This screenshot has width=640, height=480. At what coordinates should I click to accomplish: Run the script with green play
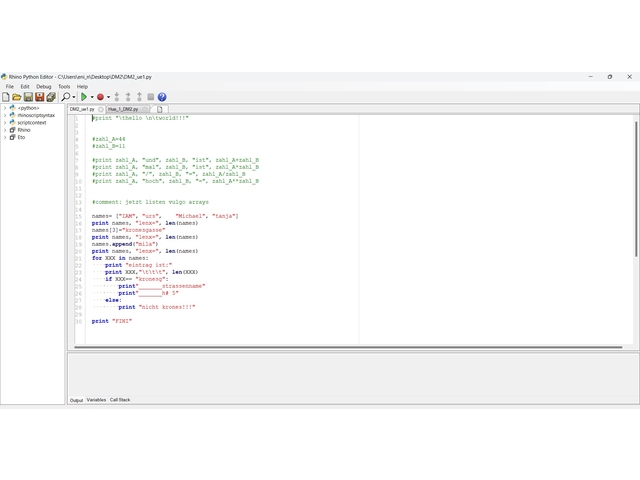(x=84, y=97)
